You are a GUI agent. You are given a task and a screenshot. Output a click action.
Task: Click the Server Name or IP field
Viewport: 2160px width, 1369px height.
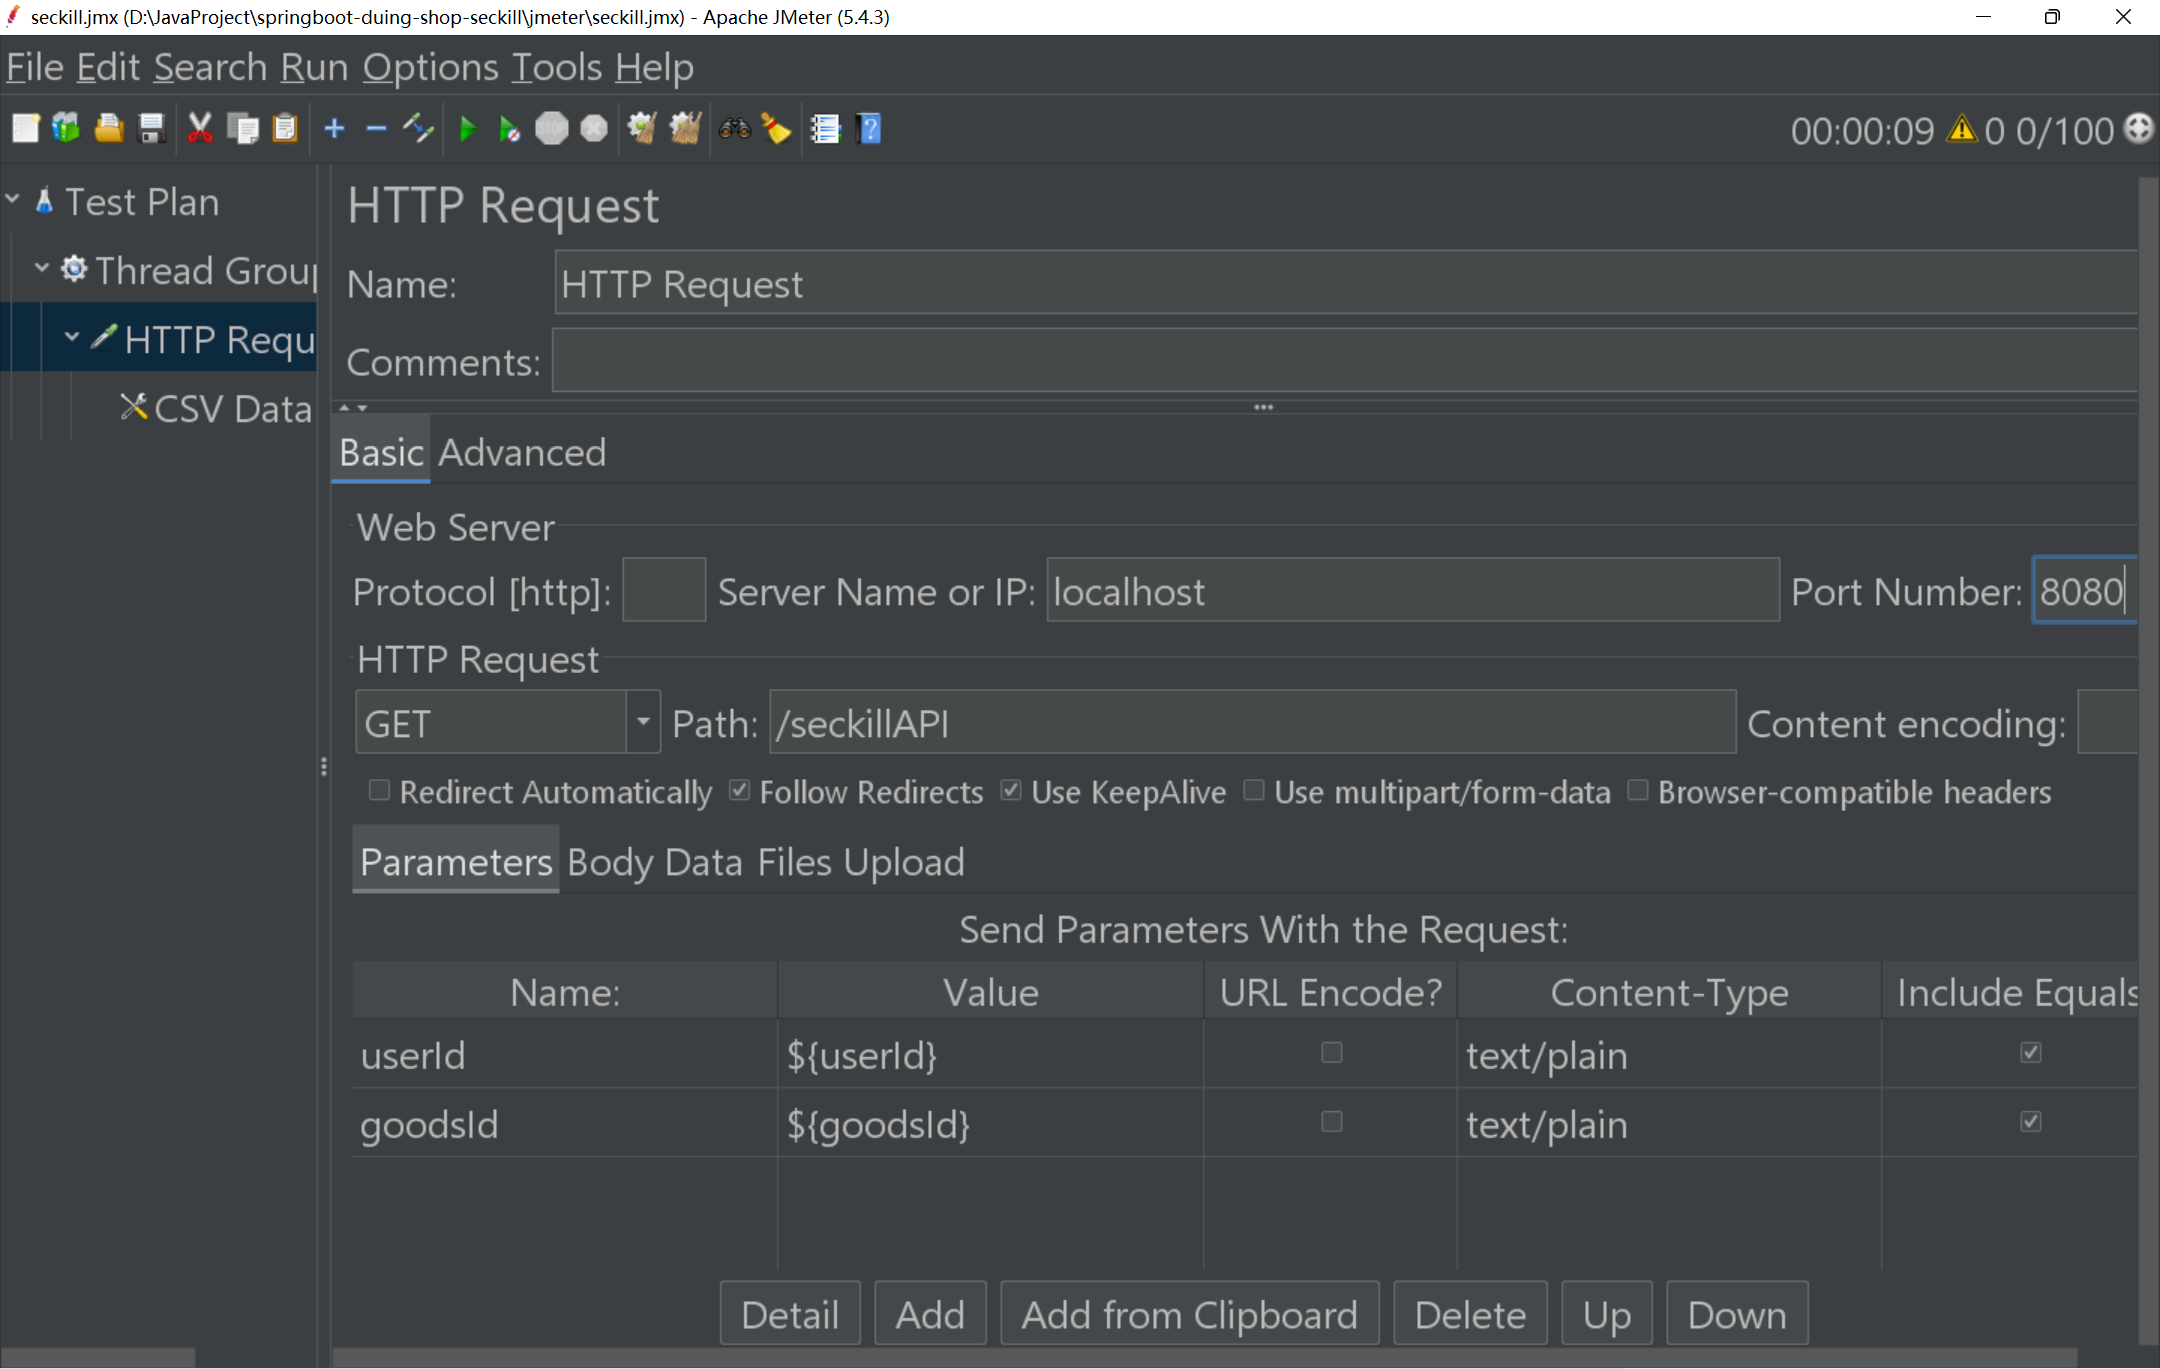click(x=1412, y=590)
